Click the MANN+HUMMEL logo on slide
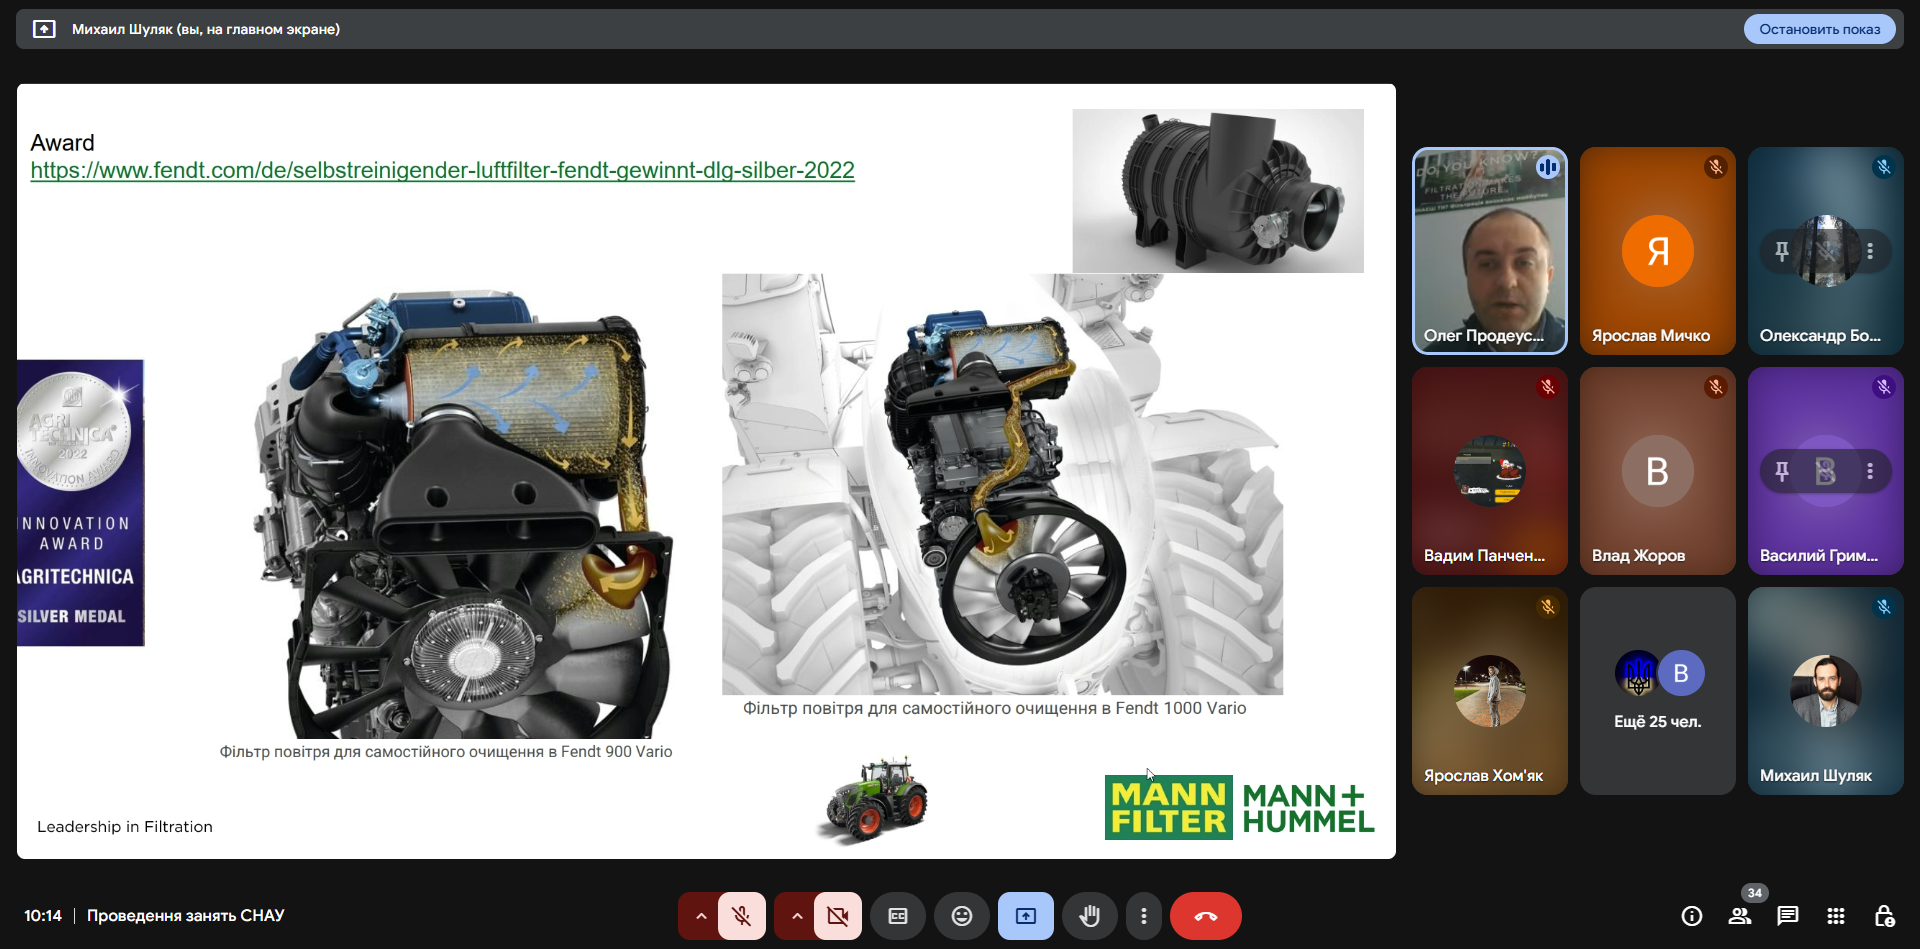Screen dimensions: 1920x949 point(1308,808)
